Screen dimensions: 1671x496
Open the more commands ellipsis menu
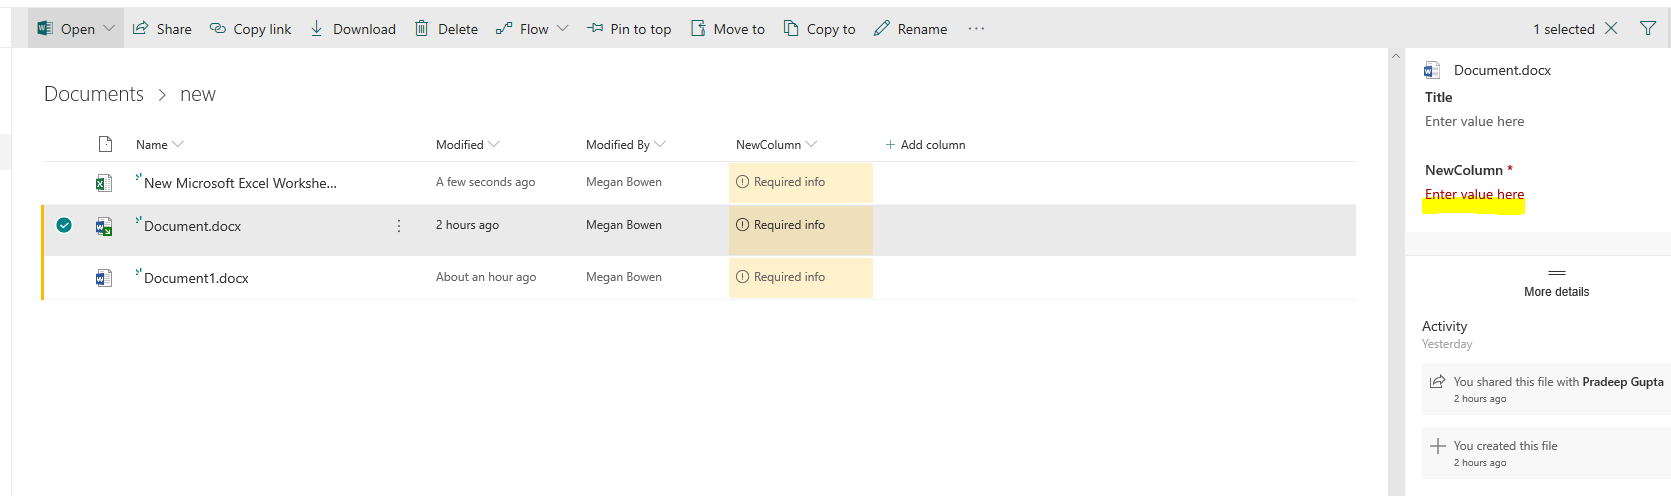pyautogui.click(x=976, y=29)
